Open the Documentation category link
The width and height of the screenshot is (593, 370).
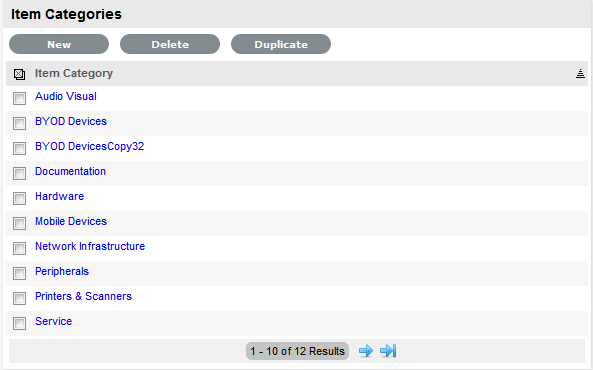(x=70, y=171)
